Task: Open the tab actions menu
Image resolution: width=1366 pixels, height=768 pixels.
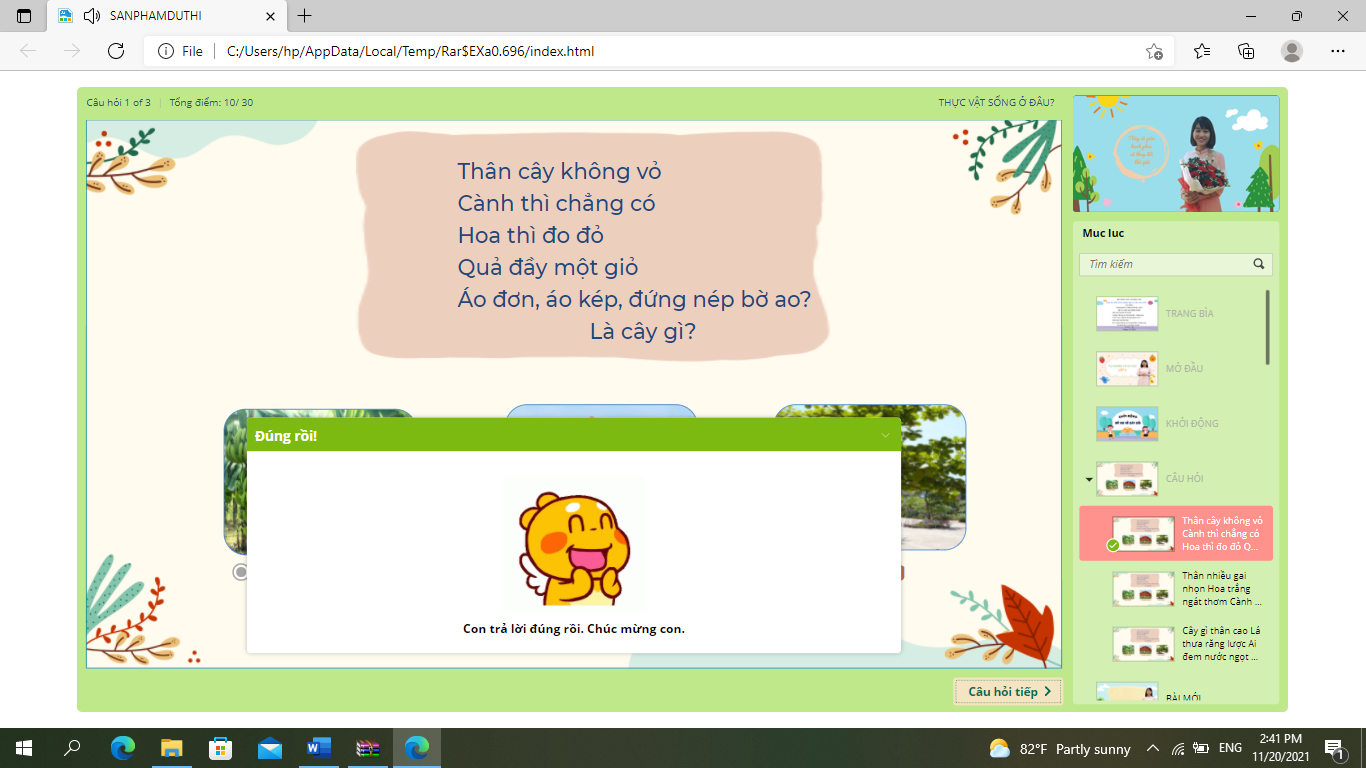Action: pos(24,16)
